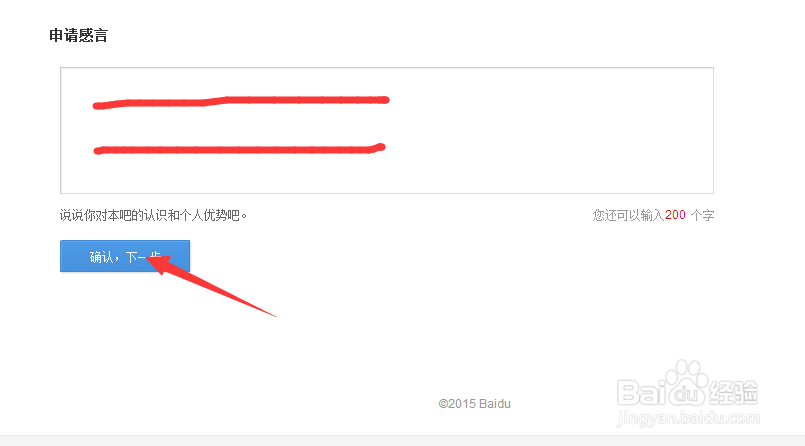This screenshot has width=805, height=446.
Task: Click the red arrowhead over the button
Action: point(161,263)
